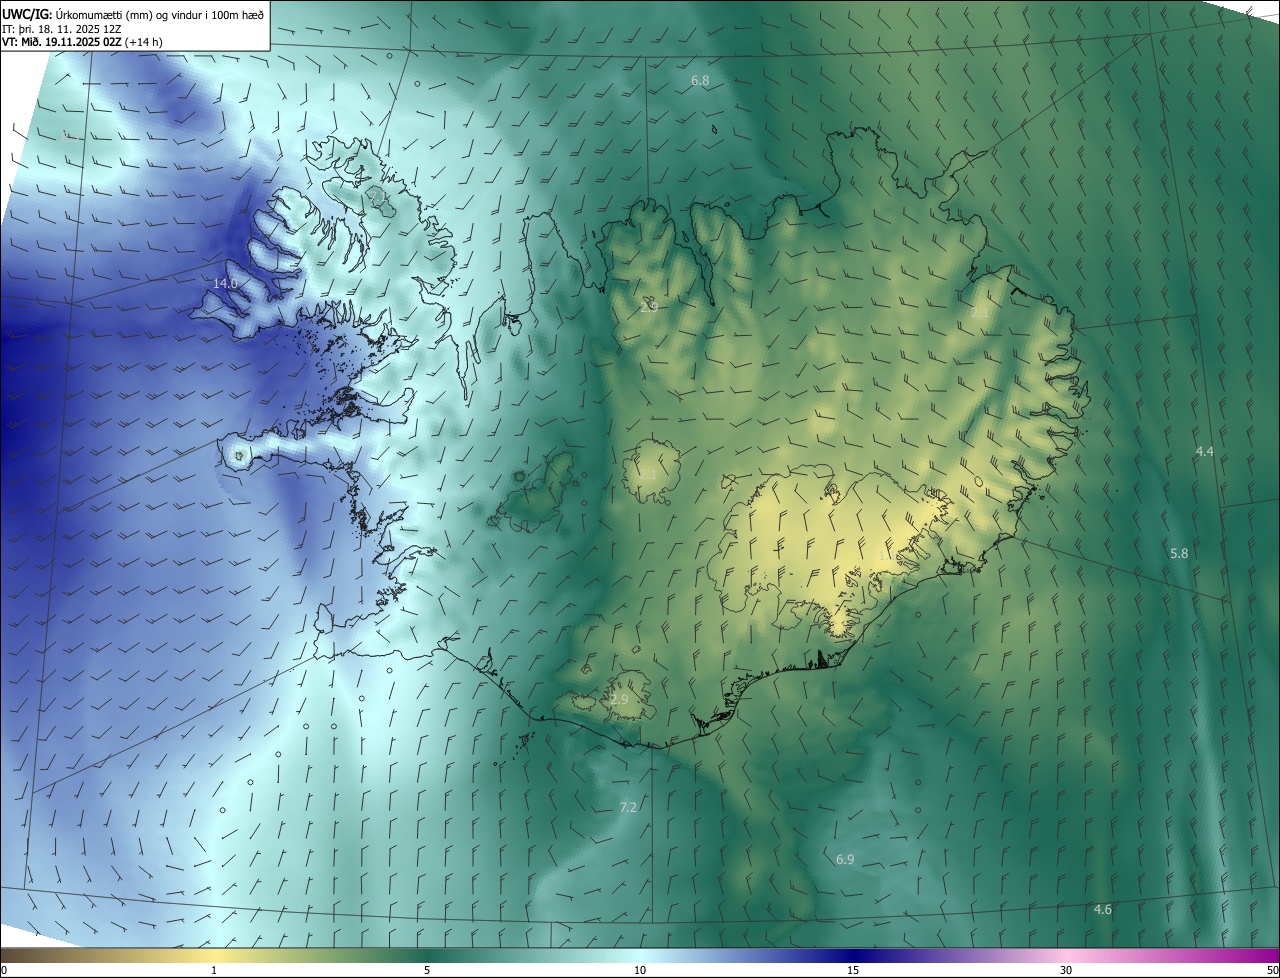Click the 6.8 value north of Iceland
Image resolution: width=1280 pixels, height=978 pixels.
(700, 80)
